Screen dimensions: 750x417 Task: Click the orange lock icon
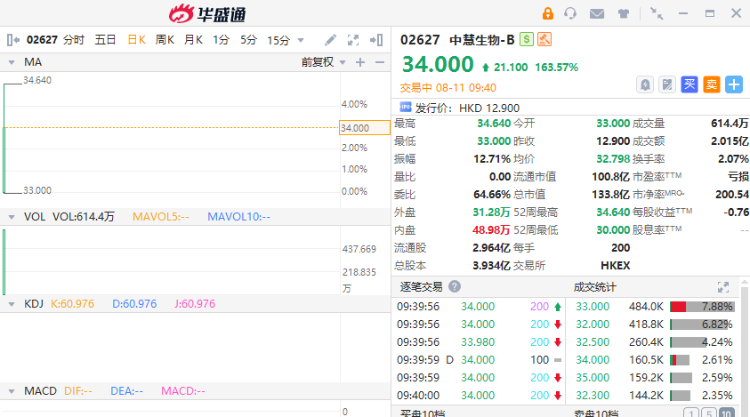[548, 13]
